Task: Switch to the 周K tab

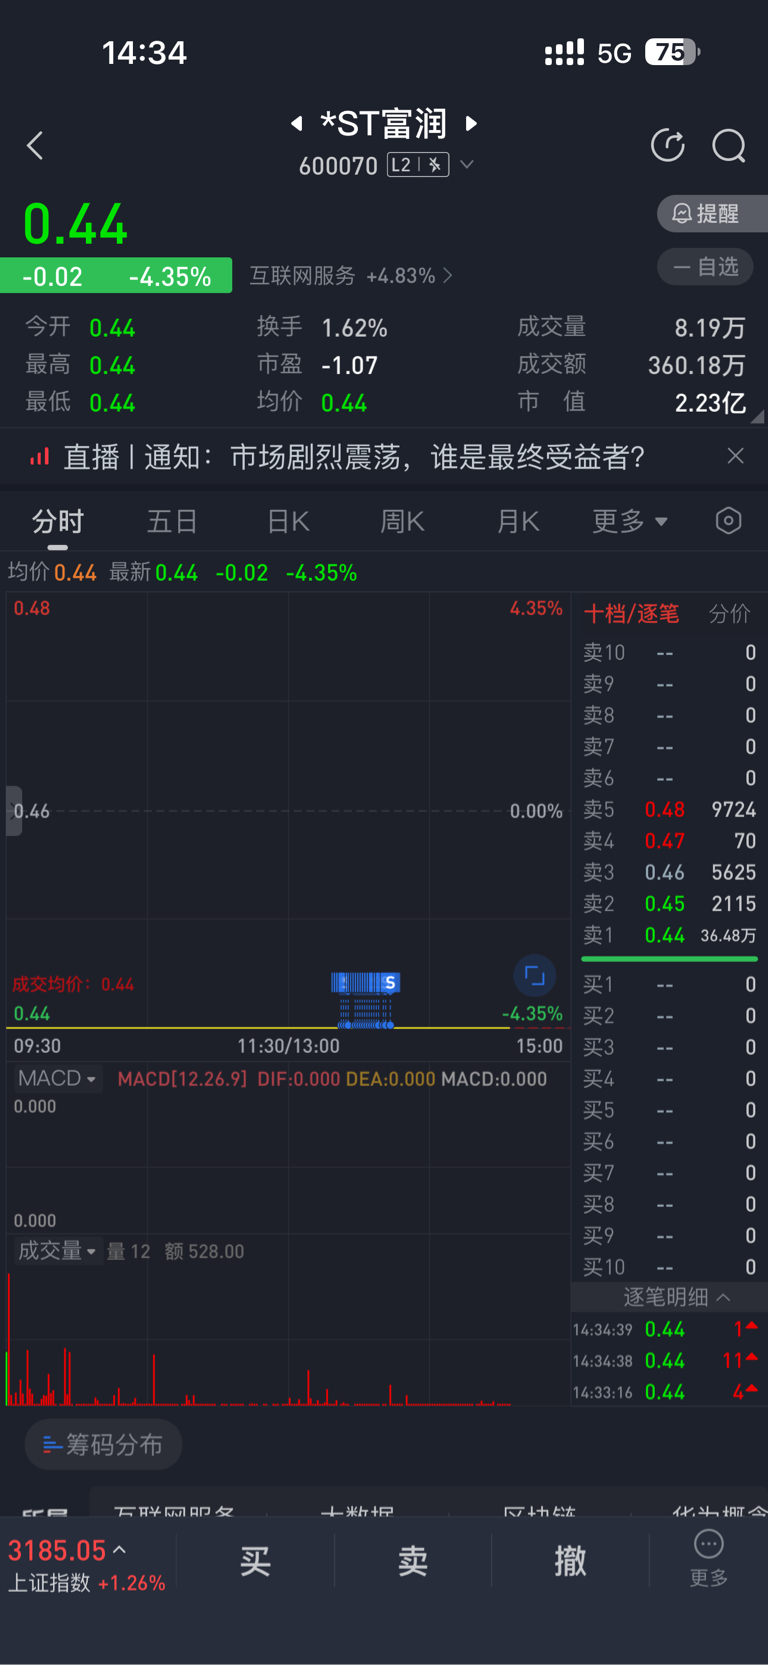Action: pos(402,521)
